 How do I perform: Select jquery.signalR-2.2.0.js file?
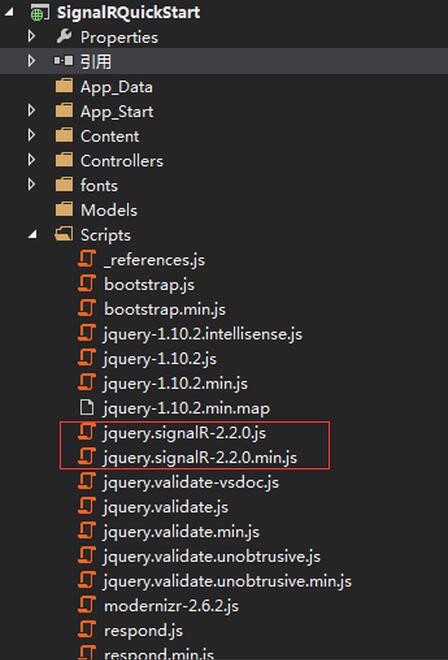(x=184, y=433)
